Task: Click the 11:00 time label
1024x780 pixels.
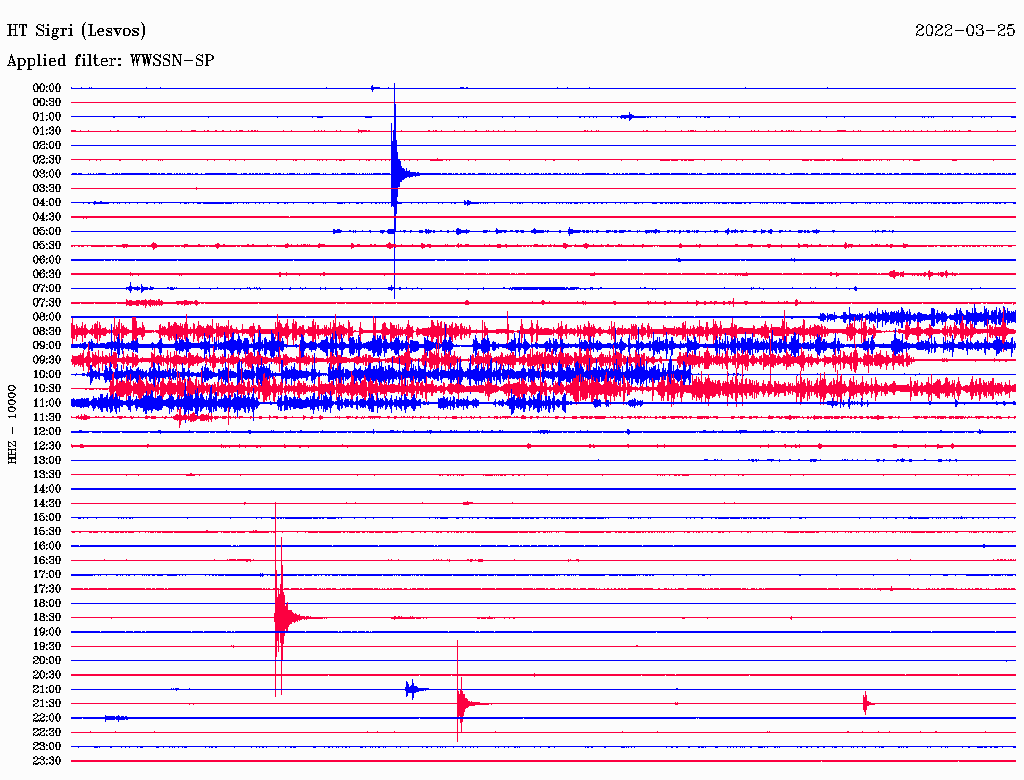Action: (47, 403)
